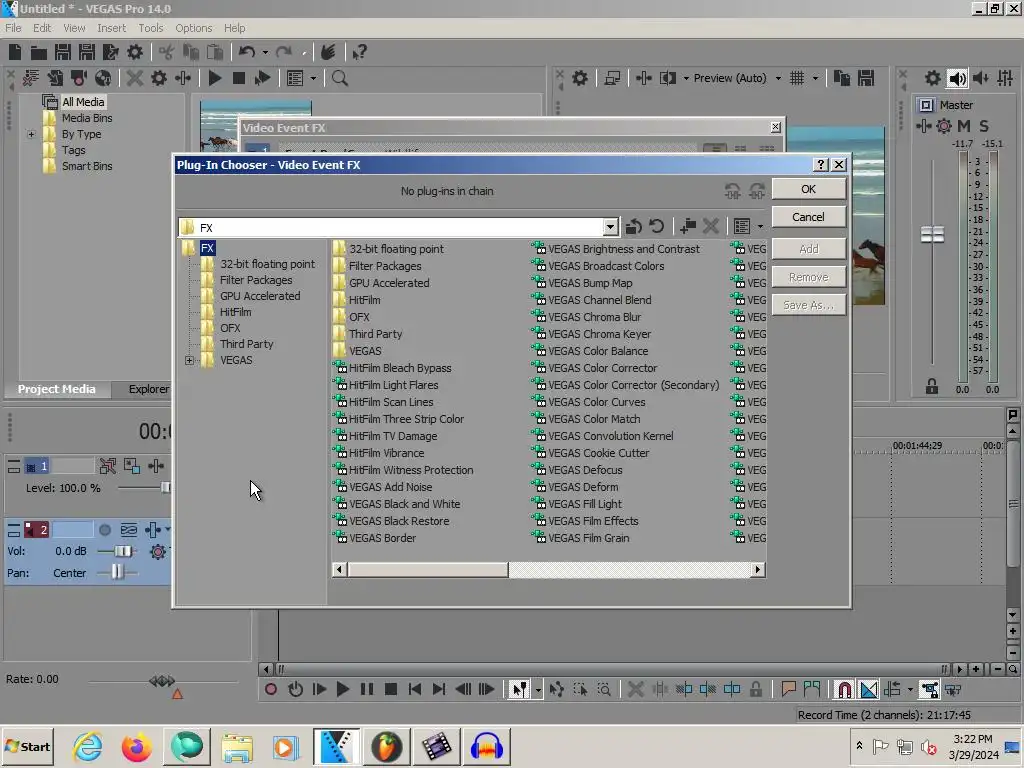The width and height of the screenshot is (1024, 768).
Task: Cancel the Plug-In Chooser dialog
Action: 808,217
